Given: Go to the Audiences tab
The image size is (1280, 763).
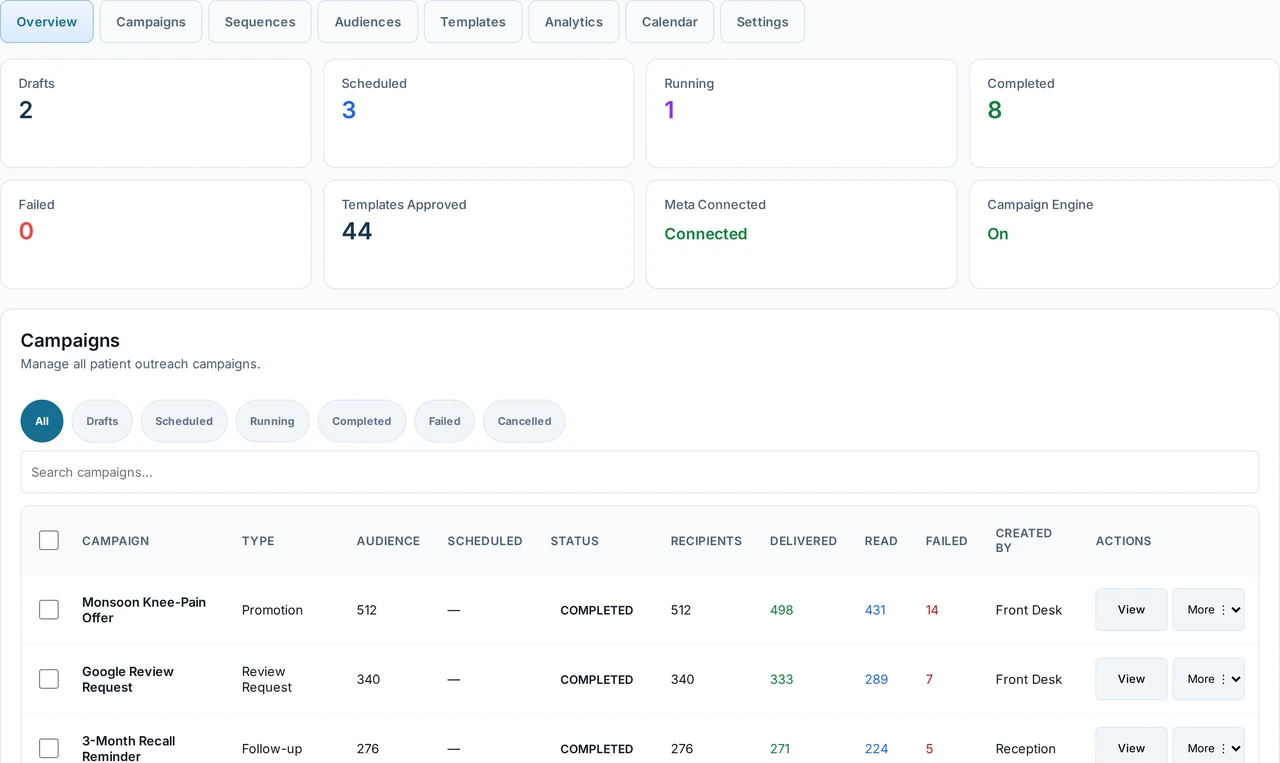Looking at the screenshot, I should pyautogui.click(x=368, y=22).
